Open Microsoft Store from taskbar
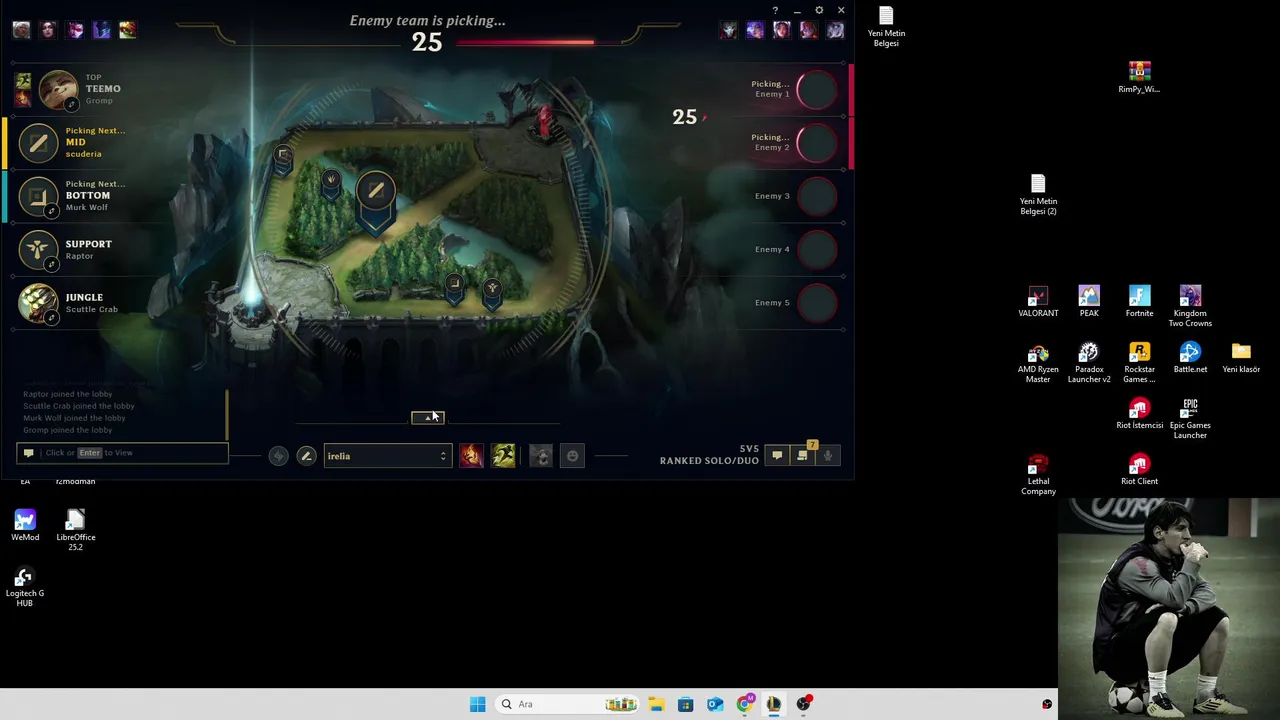The image size is (1280, 720). click(x=685, y=704)
